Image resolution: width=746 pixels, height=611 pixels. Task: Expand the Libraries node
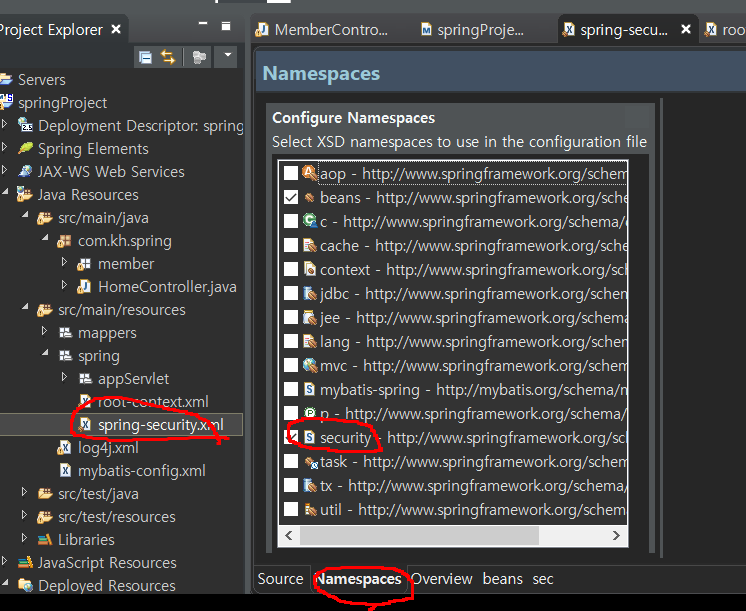24,538
